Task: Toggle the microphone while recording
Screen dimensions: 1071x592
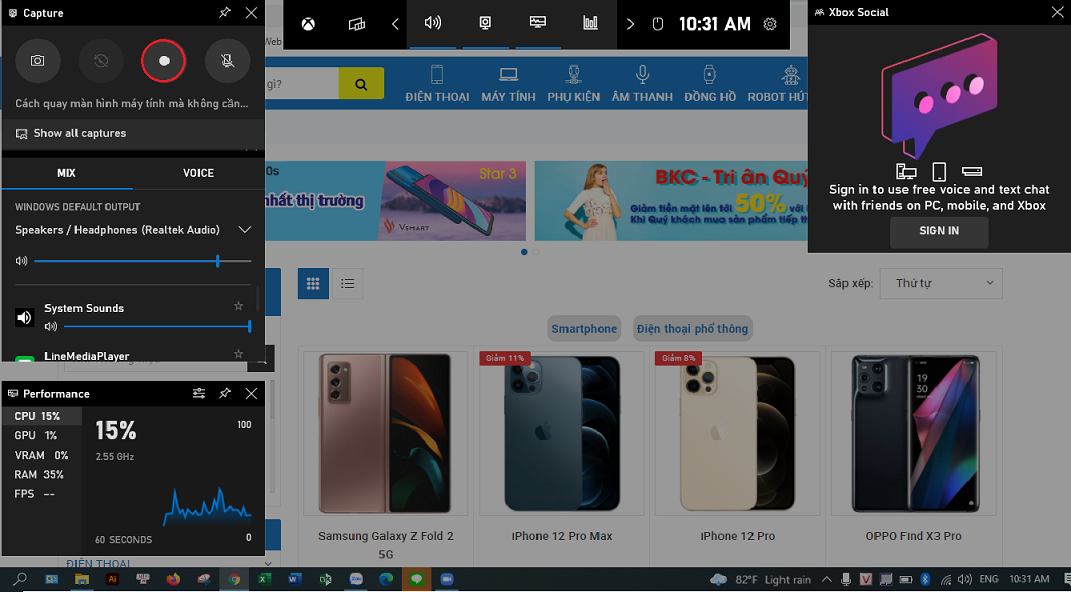Action: [227, 61]
